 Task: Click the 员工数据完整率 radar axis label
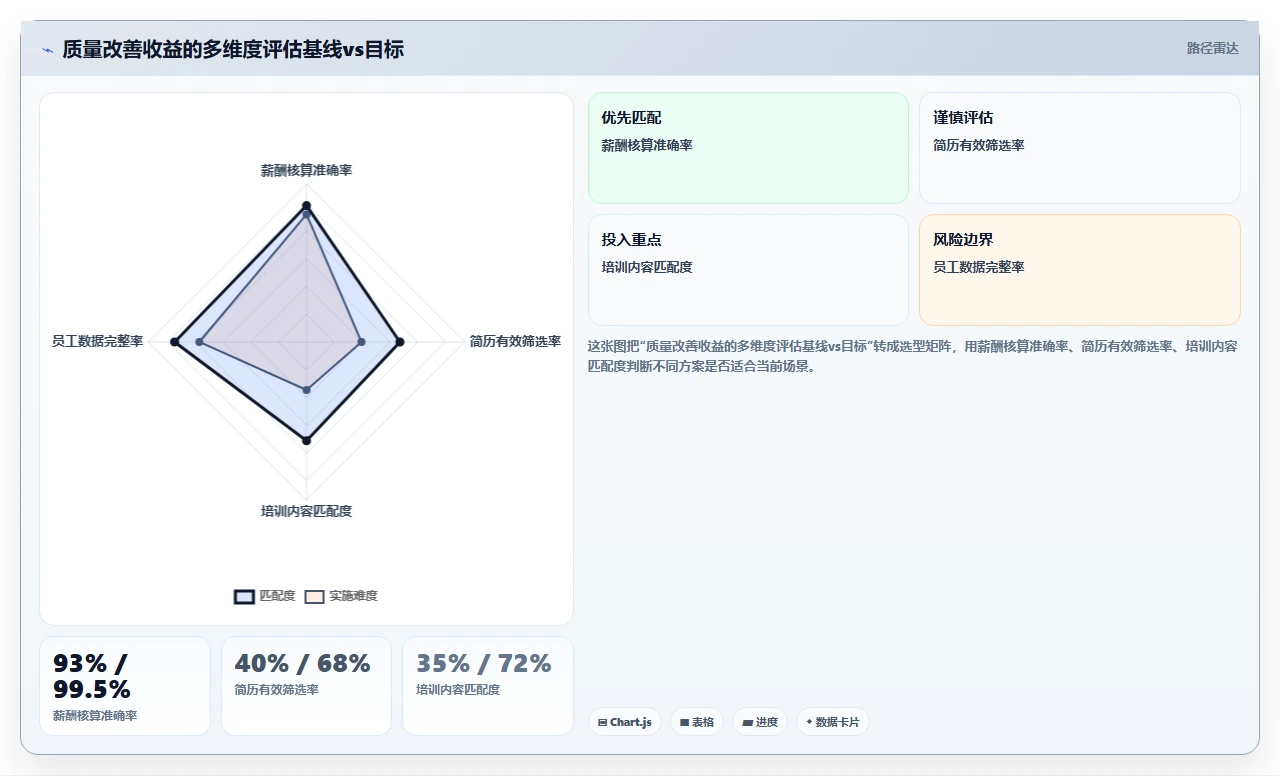98,341
